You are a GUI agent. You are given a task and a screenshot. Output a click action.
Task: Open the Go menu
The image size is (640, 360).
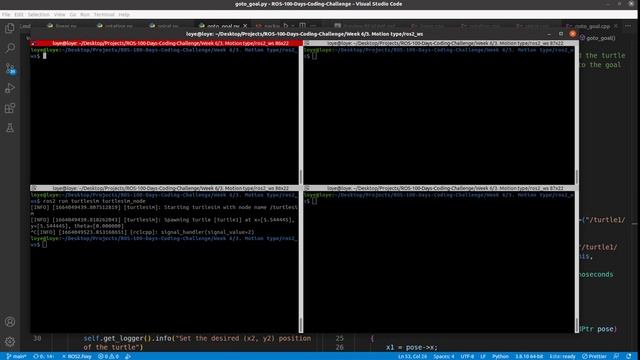73,14
